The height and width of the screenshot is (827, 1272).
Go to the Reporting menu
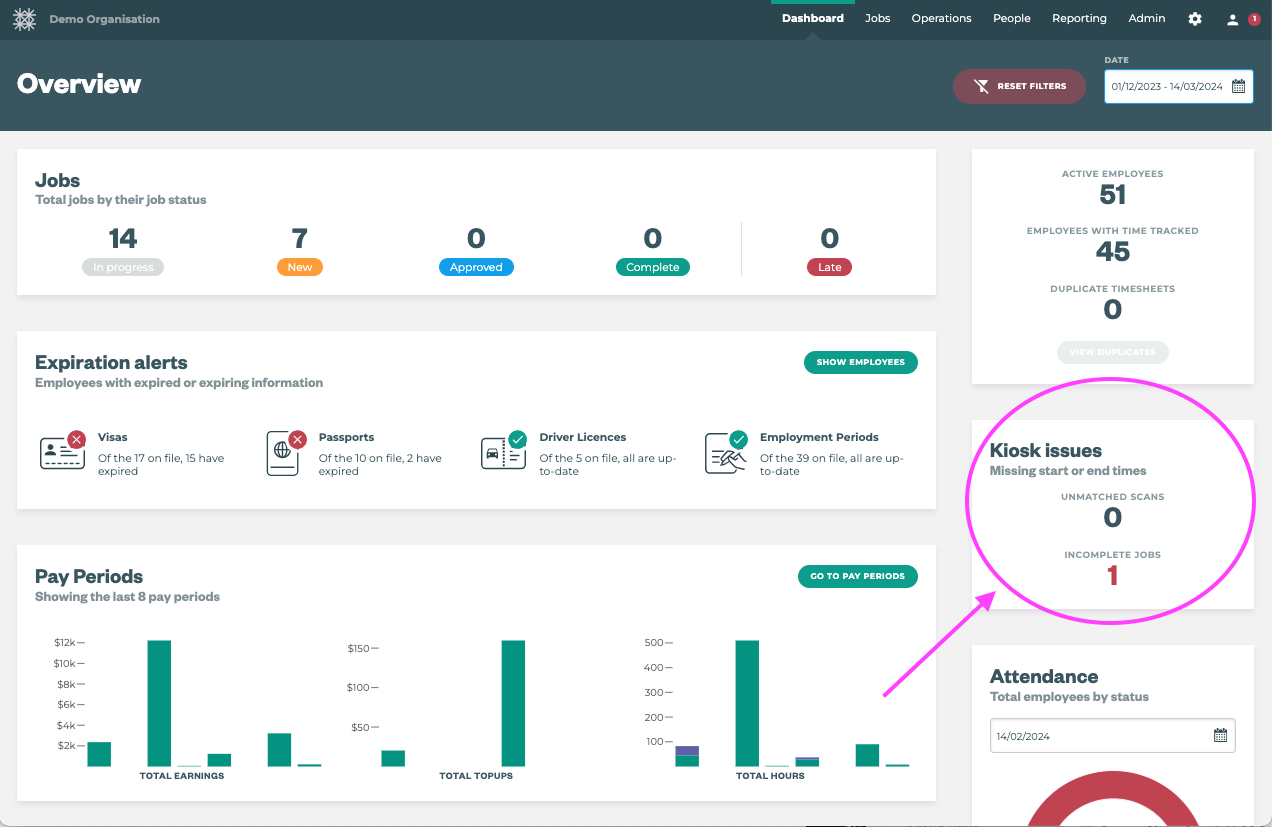(1079, 19)
